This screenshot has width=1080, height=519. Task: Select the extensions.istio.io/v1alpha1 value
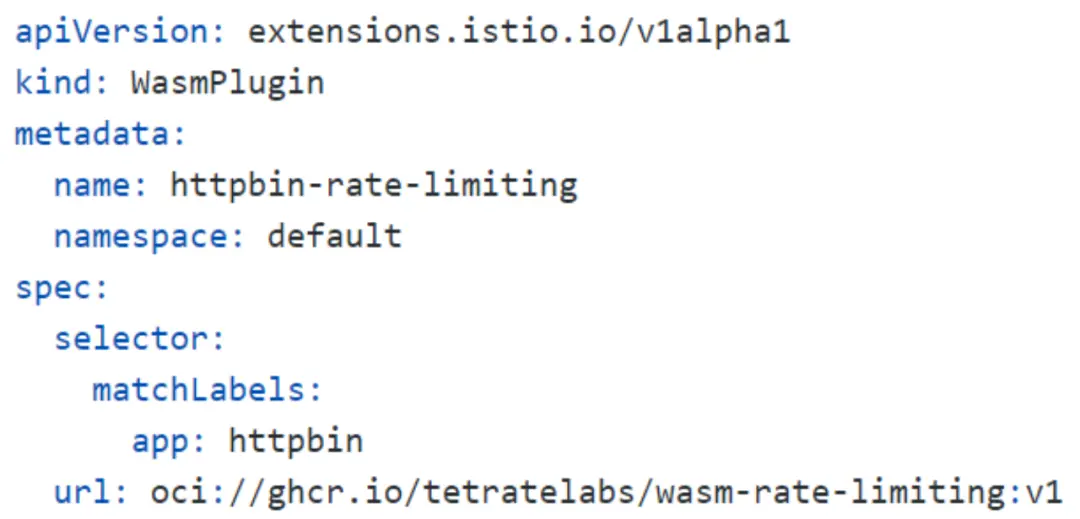(x=519, y=31)
